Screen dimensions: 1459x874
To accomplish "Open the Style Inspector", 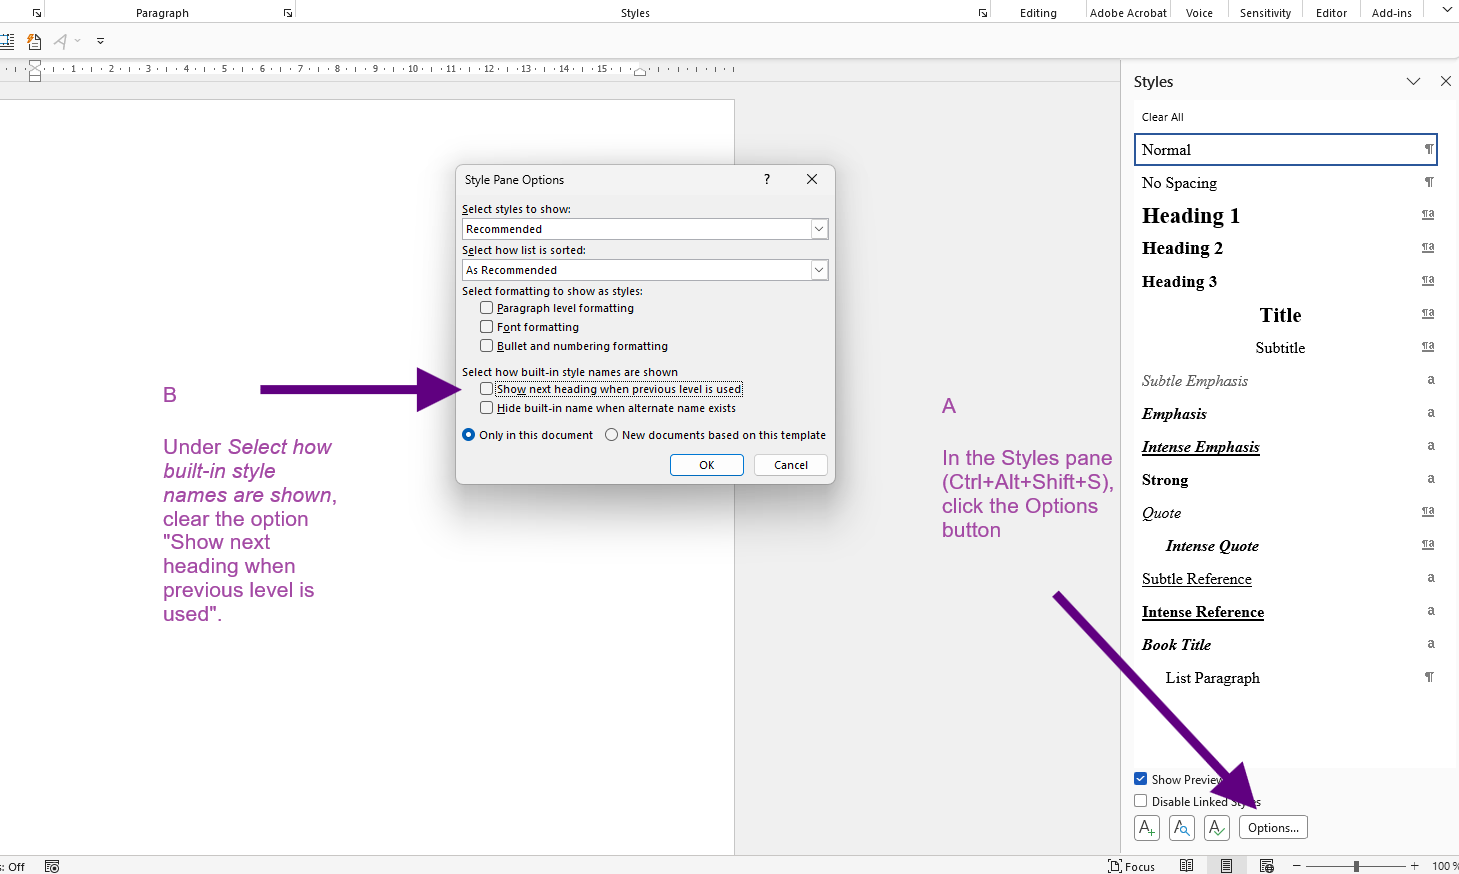I will [x=1182, y=828].
